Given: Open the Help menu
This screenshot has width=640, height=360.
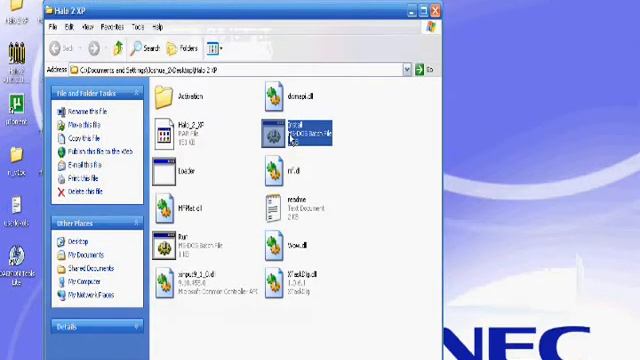Looking at the screenshot, I should pos(158,27).
